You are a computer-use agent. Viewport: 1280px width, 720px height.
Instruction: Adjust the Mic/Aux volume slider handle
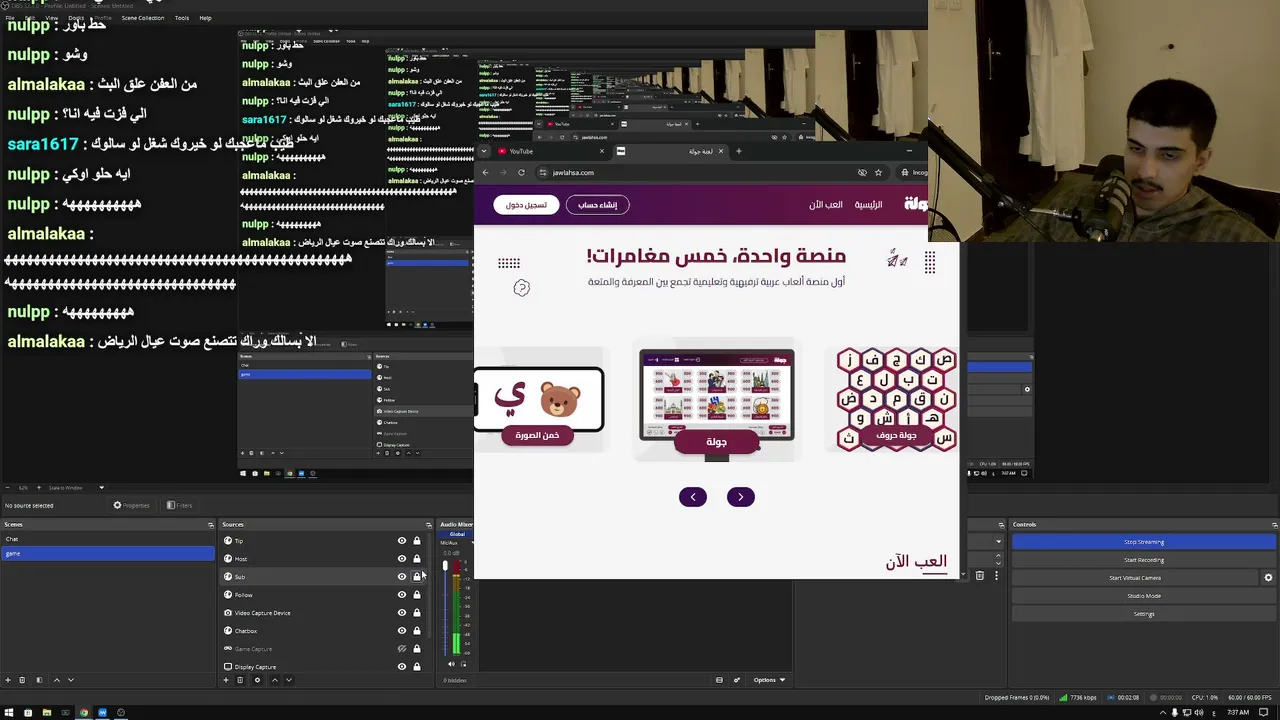pyautogui.click(x=445, y=566)
